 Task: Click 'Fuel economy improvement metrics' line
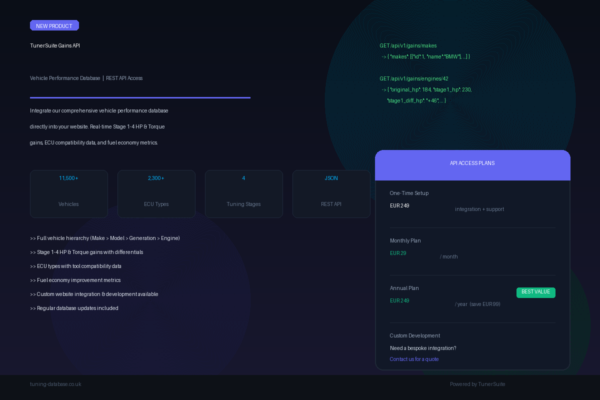75,280
